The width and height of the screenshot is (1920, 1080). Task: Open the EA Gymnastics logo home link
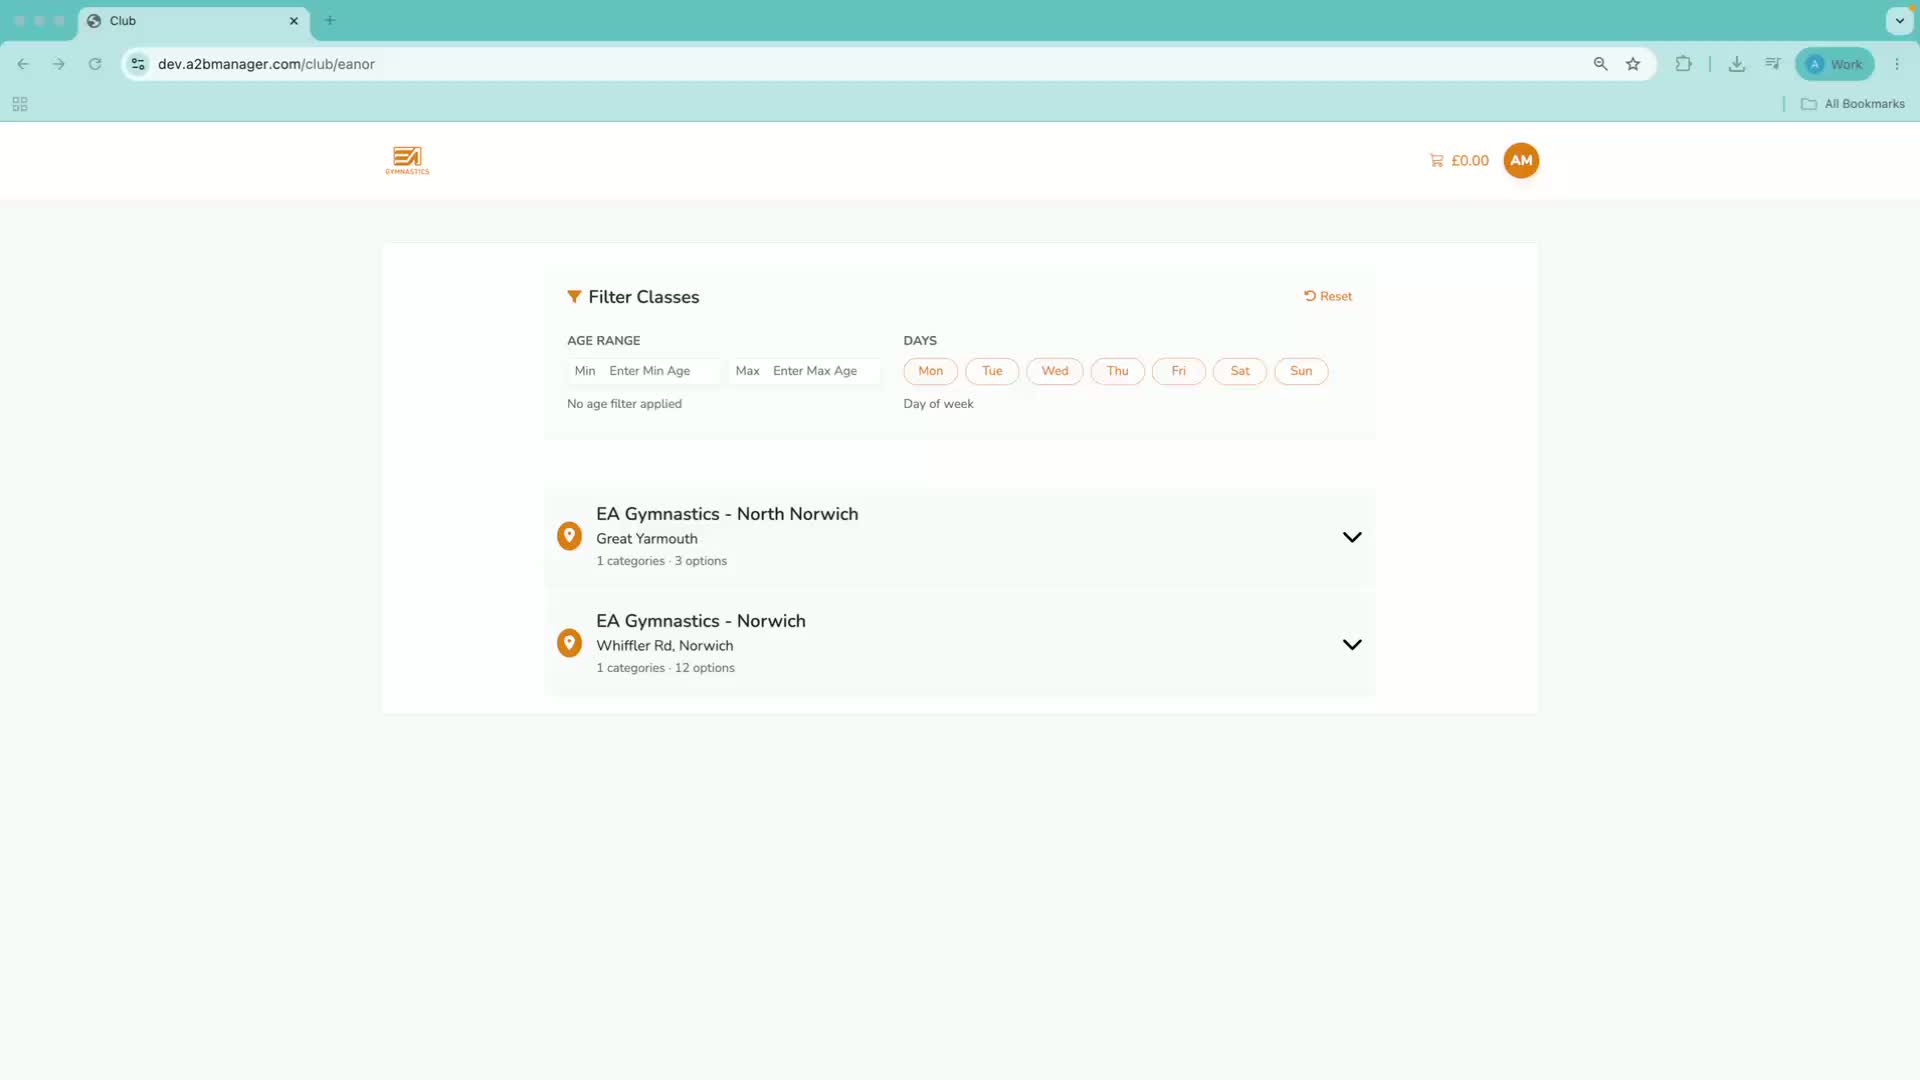407,160
